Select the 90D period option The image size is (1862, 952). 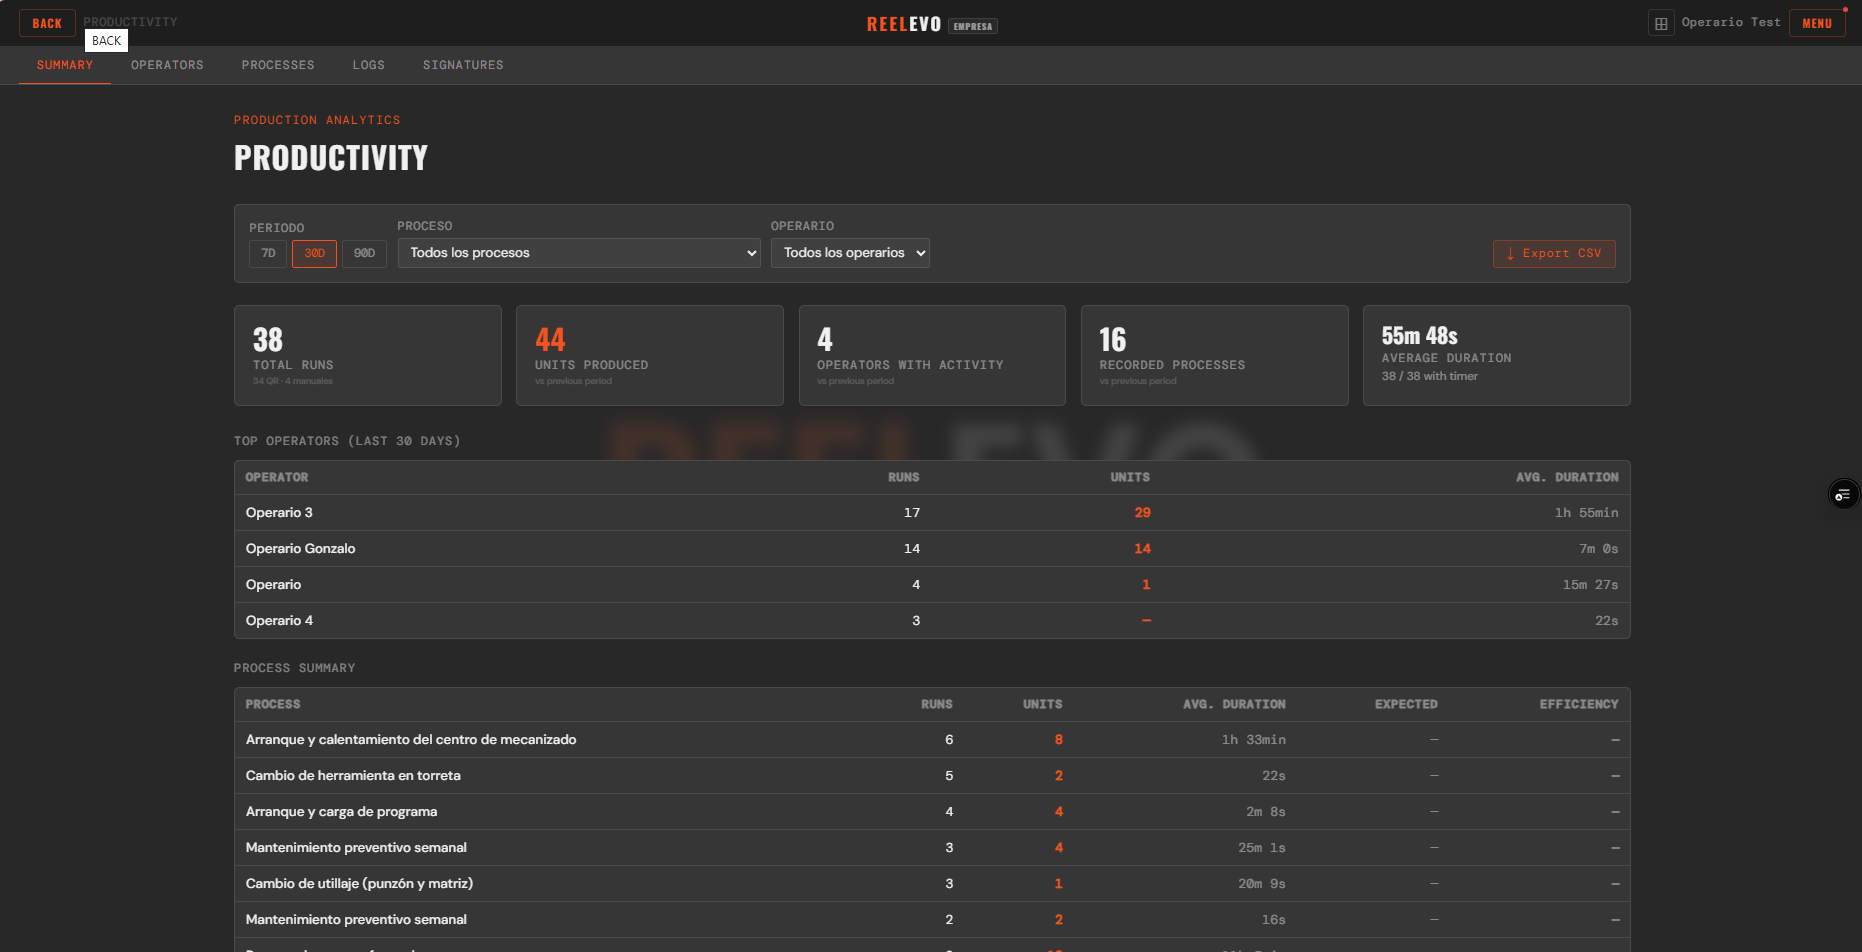pos(364,254)
